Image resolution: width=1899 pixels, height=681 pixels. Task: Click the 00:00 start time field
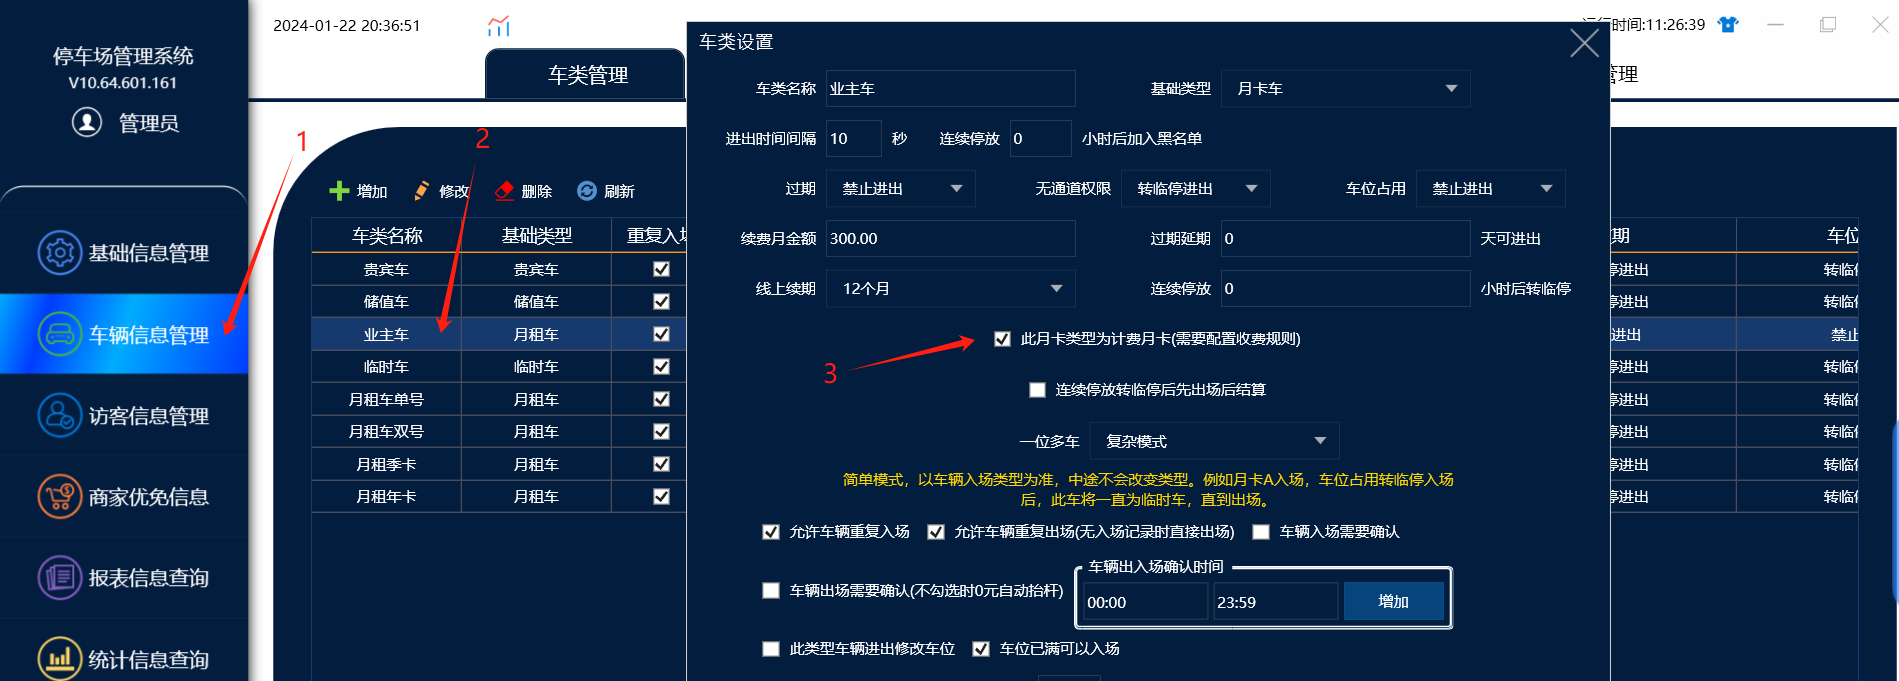1145,602
